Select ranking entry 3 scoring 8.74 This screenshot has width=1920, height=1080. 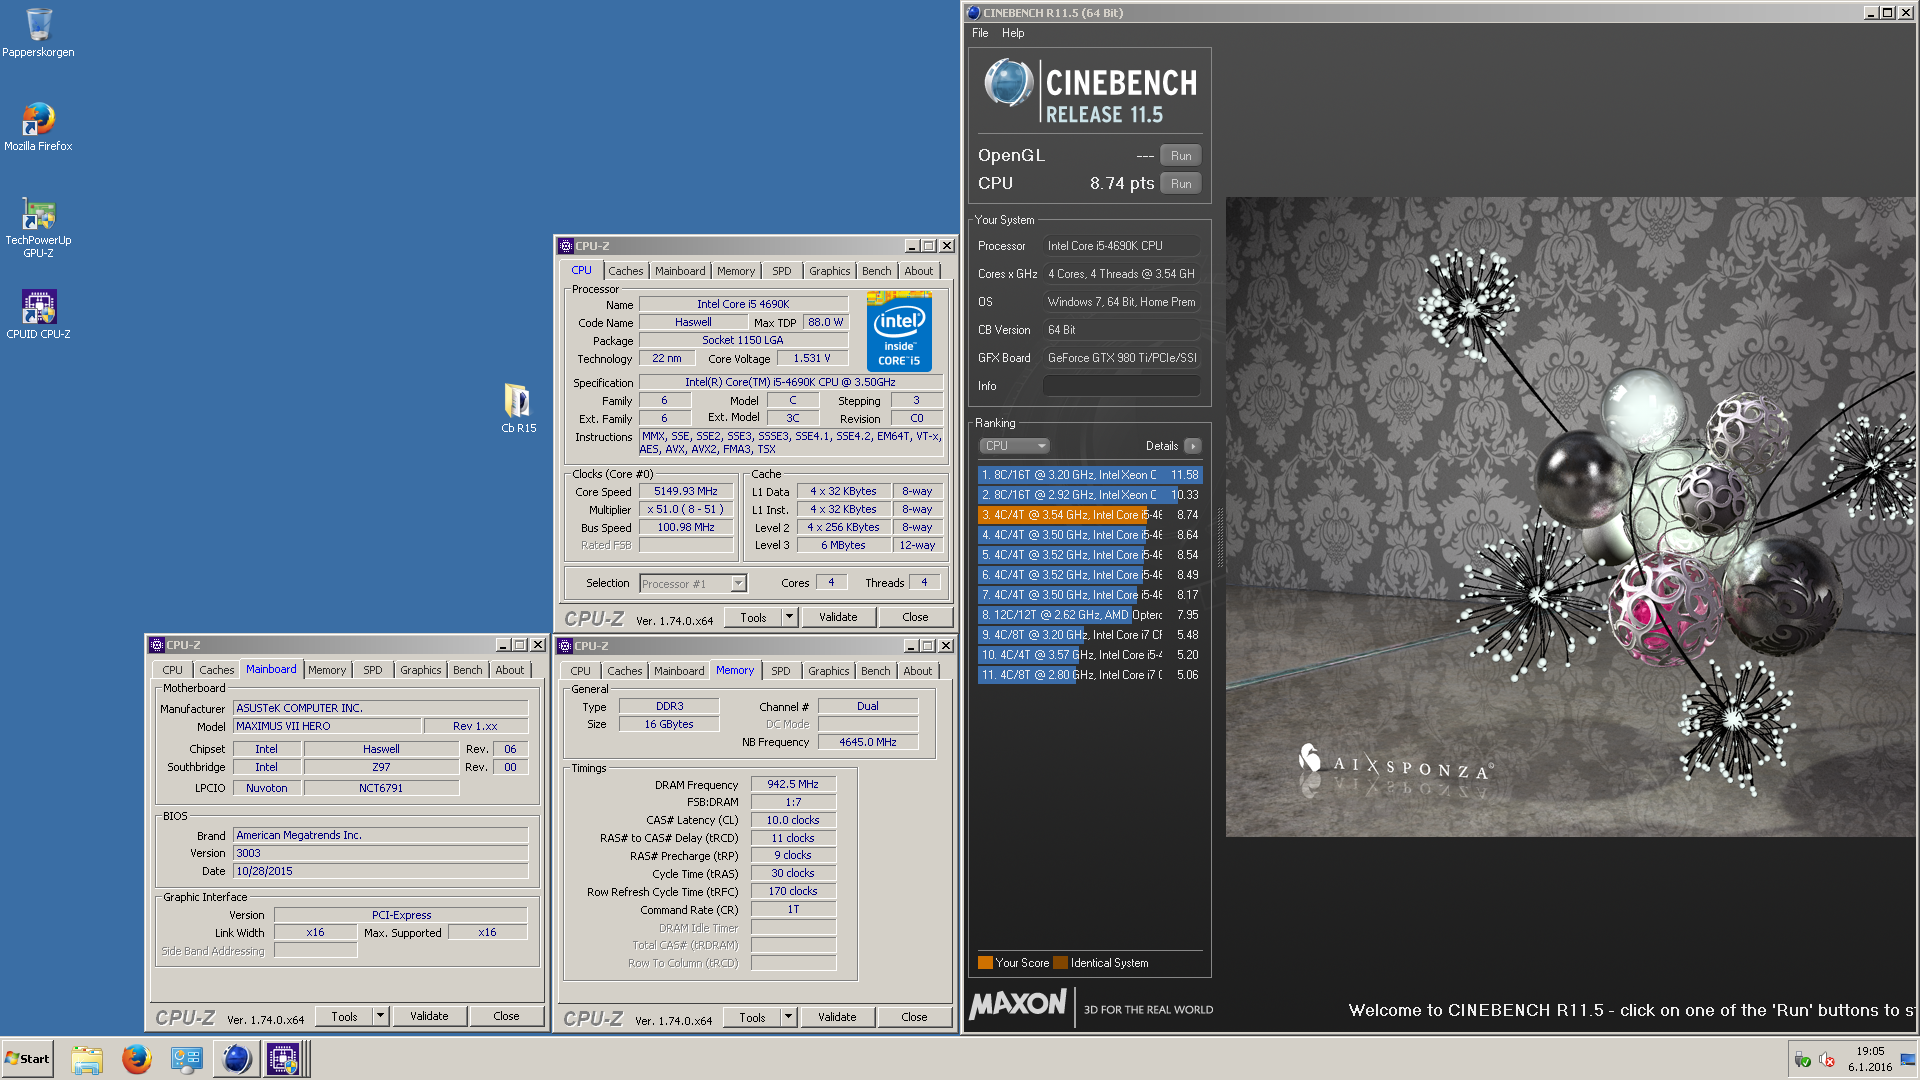coord(1090,515)
